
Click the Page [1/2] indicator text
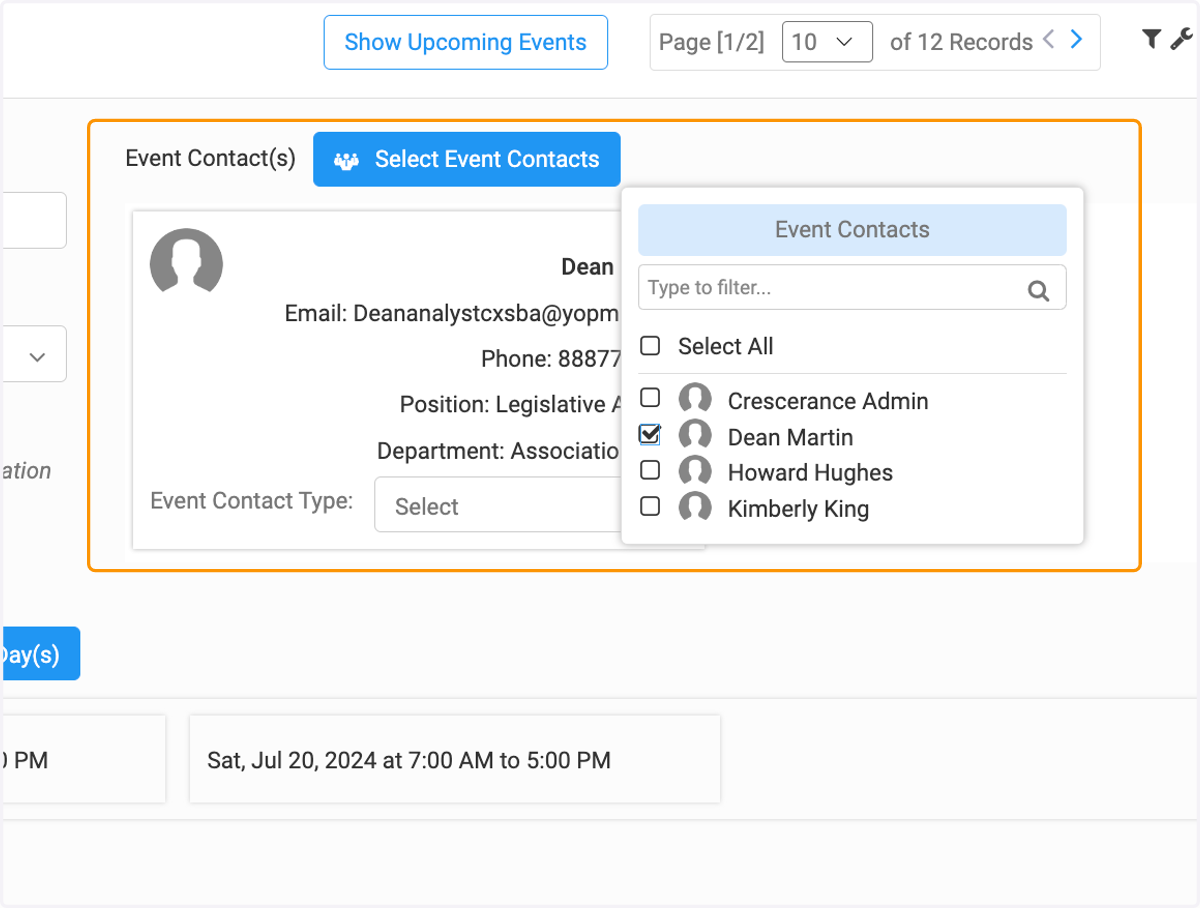point(711,42)
